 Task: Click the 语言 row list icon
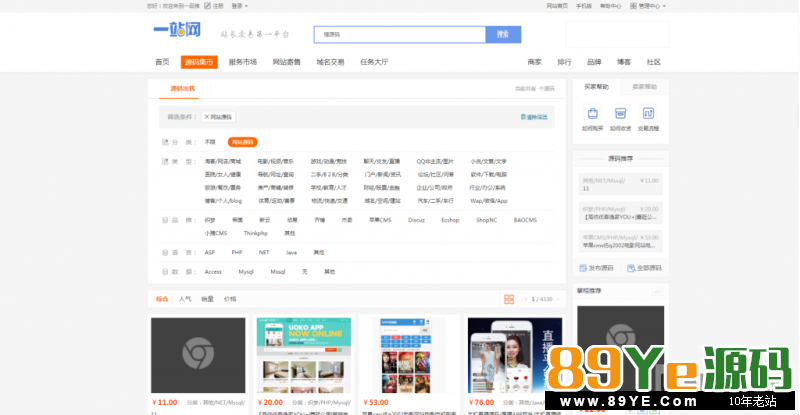click(165, 252)
